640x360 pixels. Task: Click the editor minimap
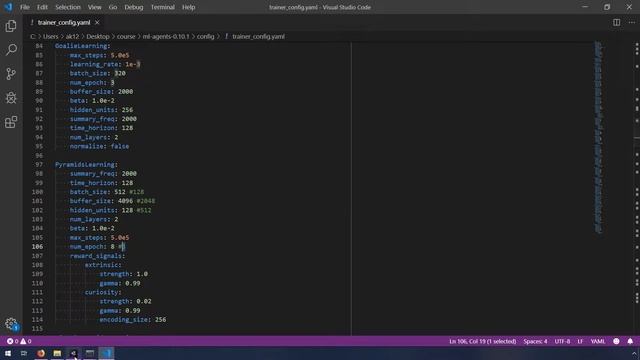pyautogui.click(x=598, y=137)
